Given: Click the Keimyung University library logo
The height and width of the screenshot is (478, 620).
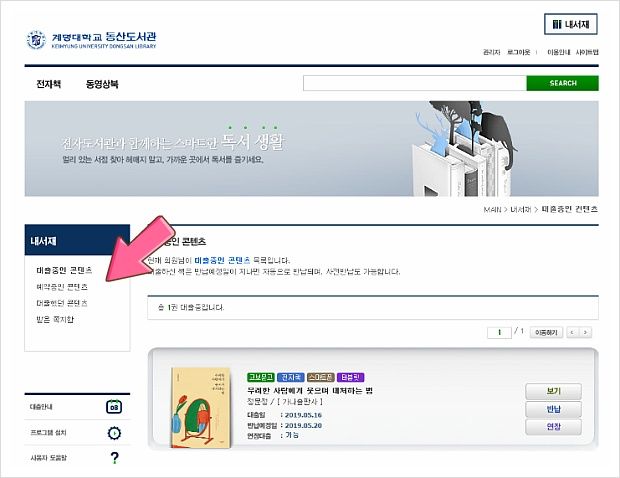Looking at the screenshot, I should click(92, 40).
